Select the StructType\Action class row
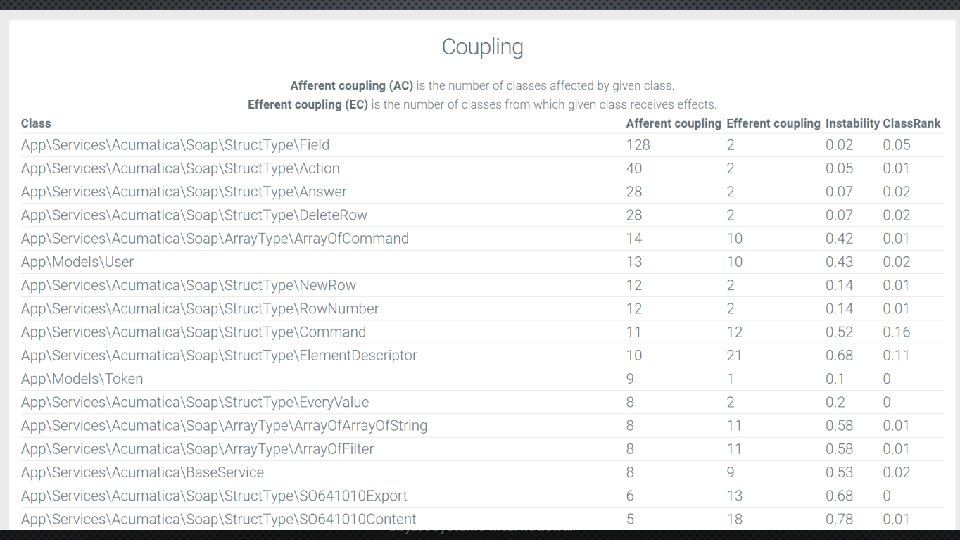The height and width of the screenshot is (540, 960). 180,168
